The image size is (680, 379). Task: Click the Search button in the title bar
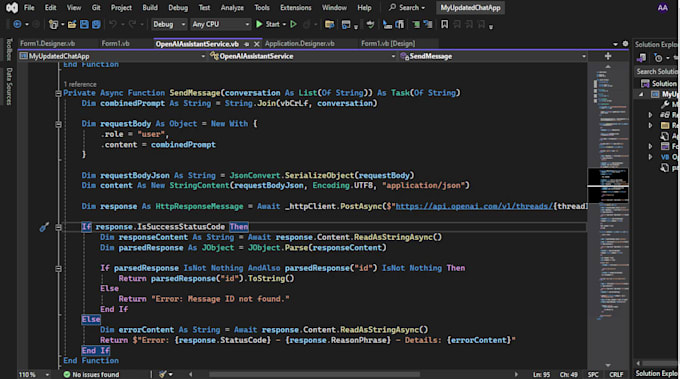click(407, 7)
